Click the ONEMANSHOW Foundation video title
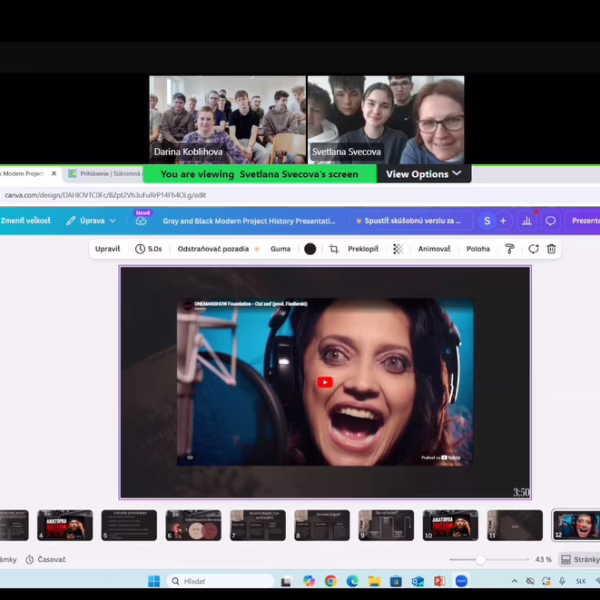The width and height of the screenshot is (600, 600). [x=251, y=304]
